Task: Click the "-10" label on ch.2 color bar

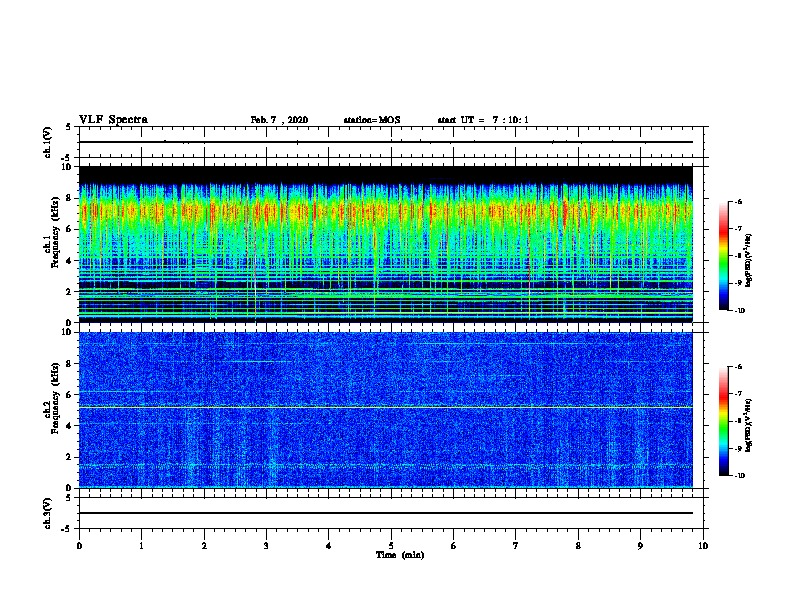Action: pos(739,476)
